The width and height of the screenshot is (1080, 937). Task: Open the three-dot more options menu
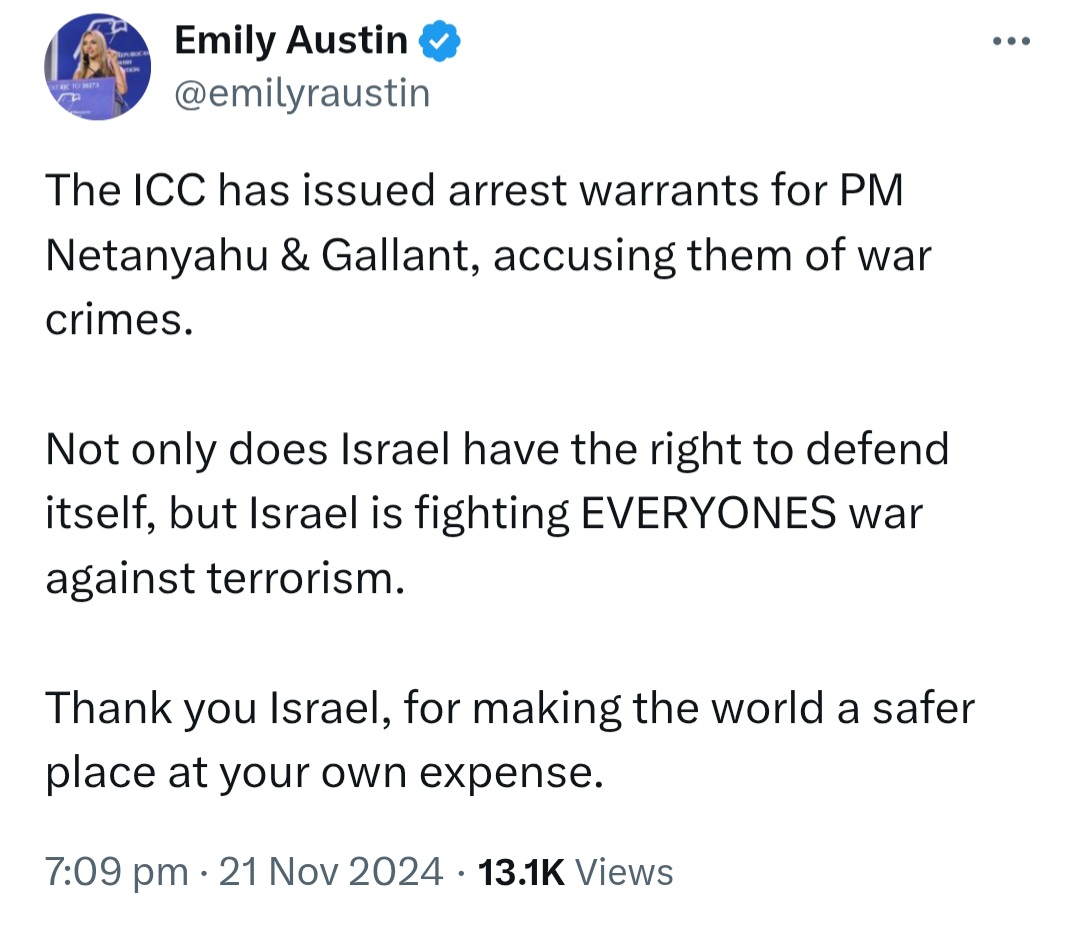[1011, 41]
